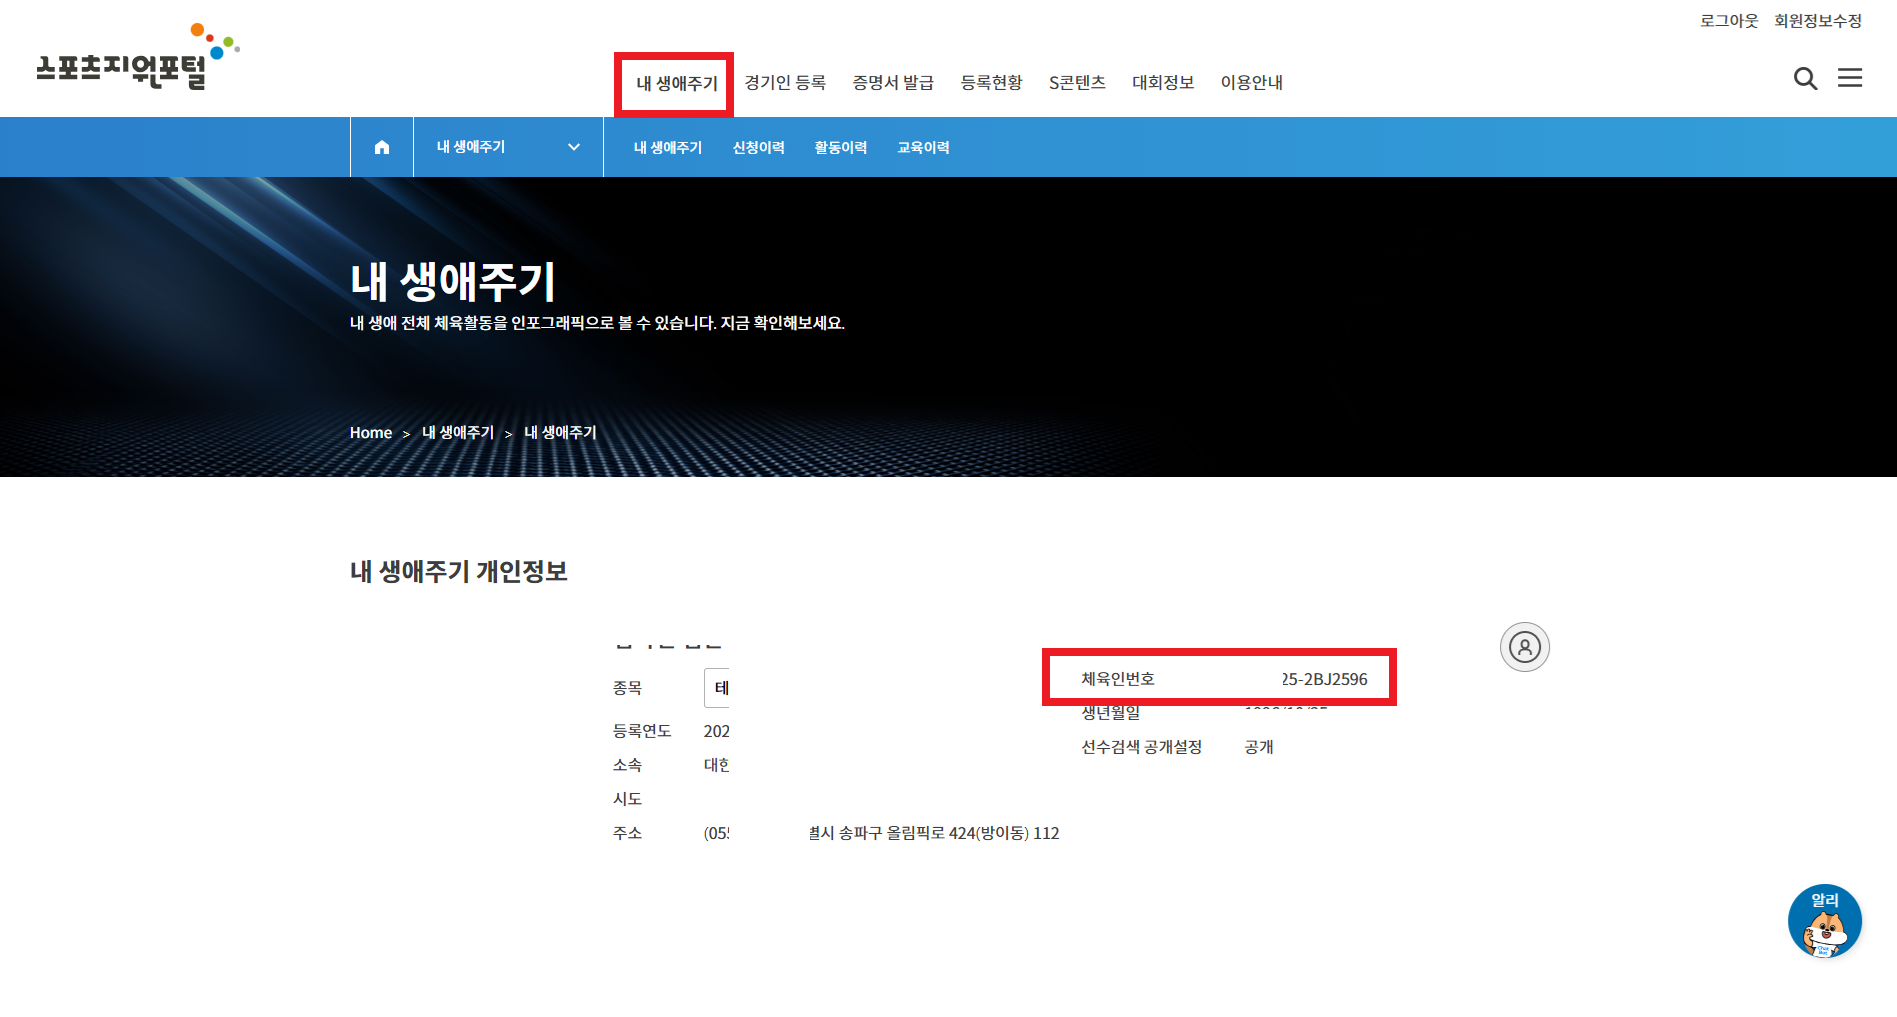Open the 대회정보 menu
Screen dimensions: 1897x1017
(x=1163, y=82)
